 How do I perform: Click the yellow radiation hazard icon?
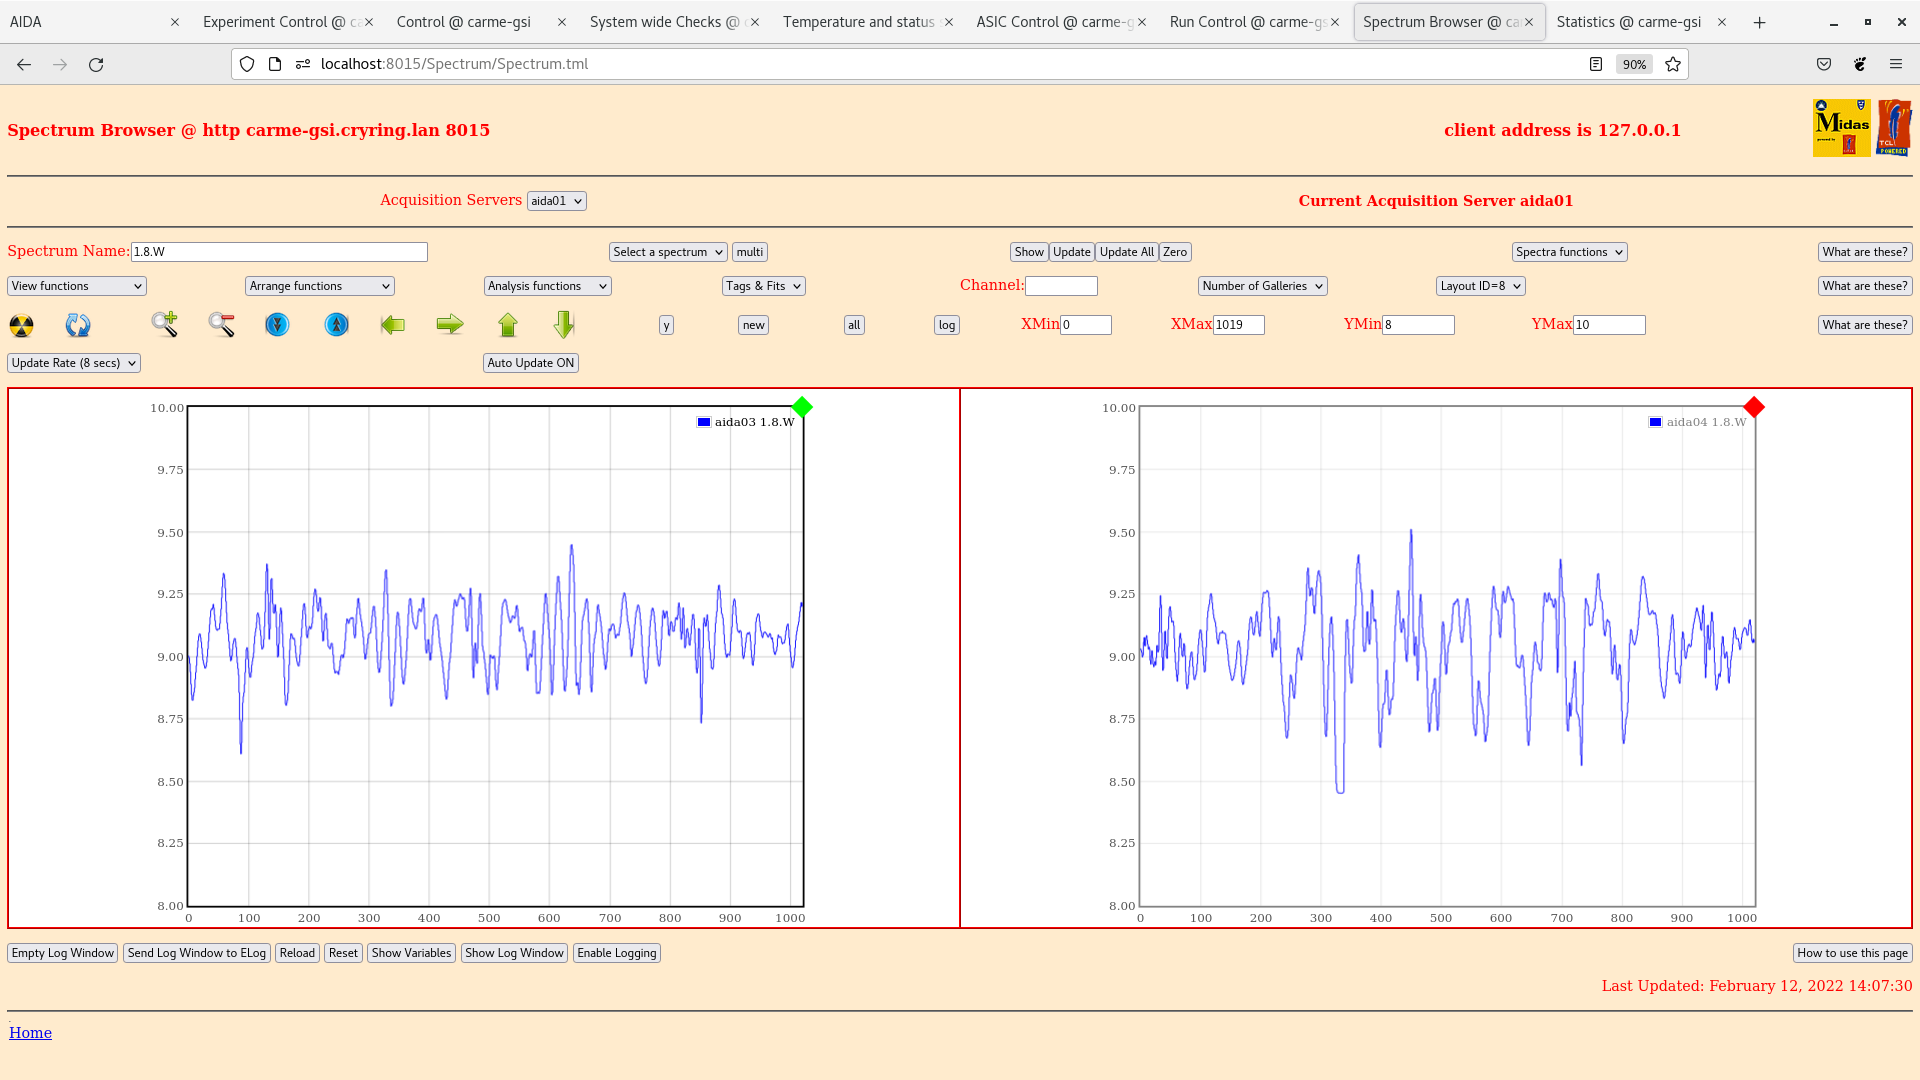21,325
